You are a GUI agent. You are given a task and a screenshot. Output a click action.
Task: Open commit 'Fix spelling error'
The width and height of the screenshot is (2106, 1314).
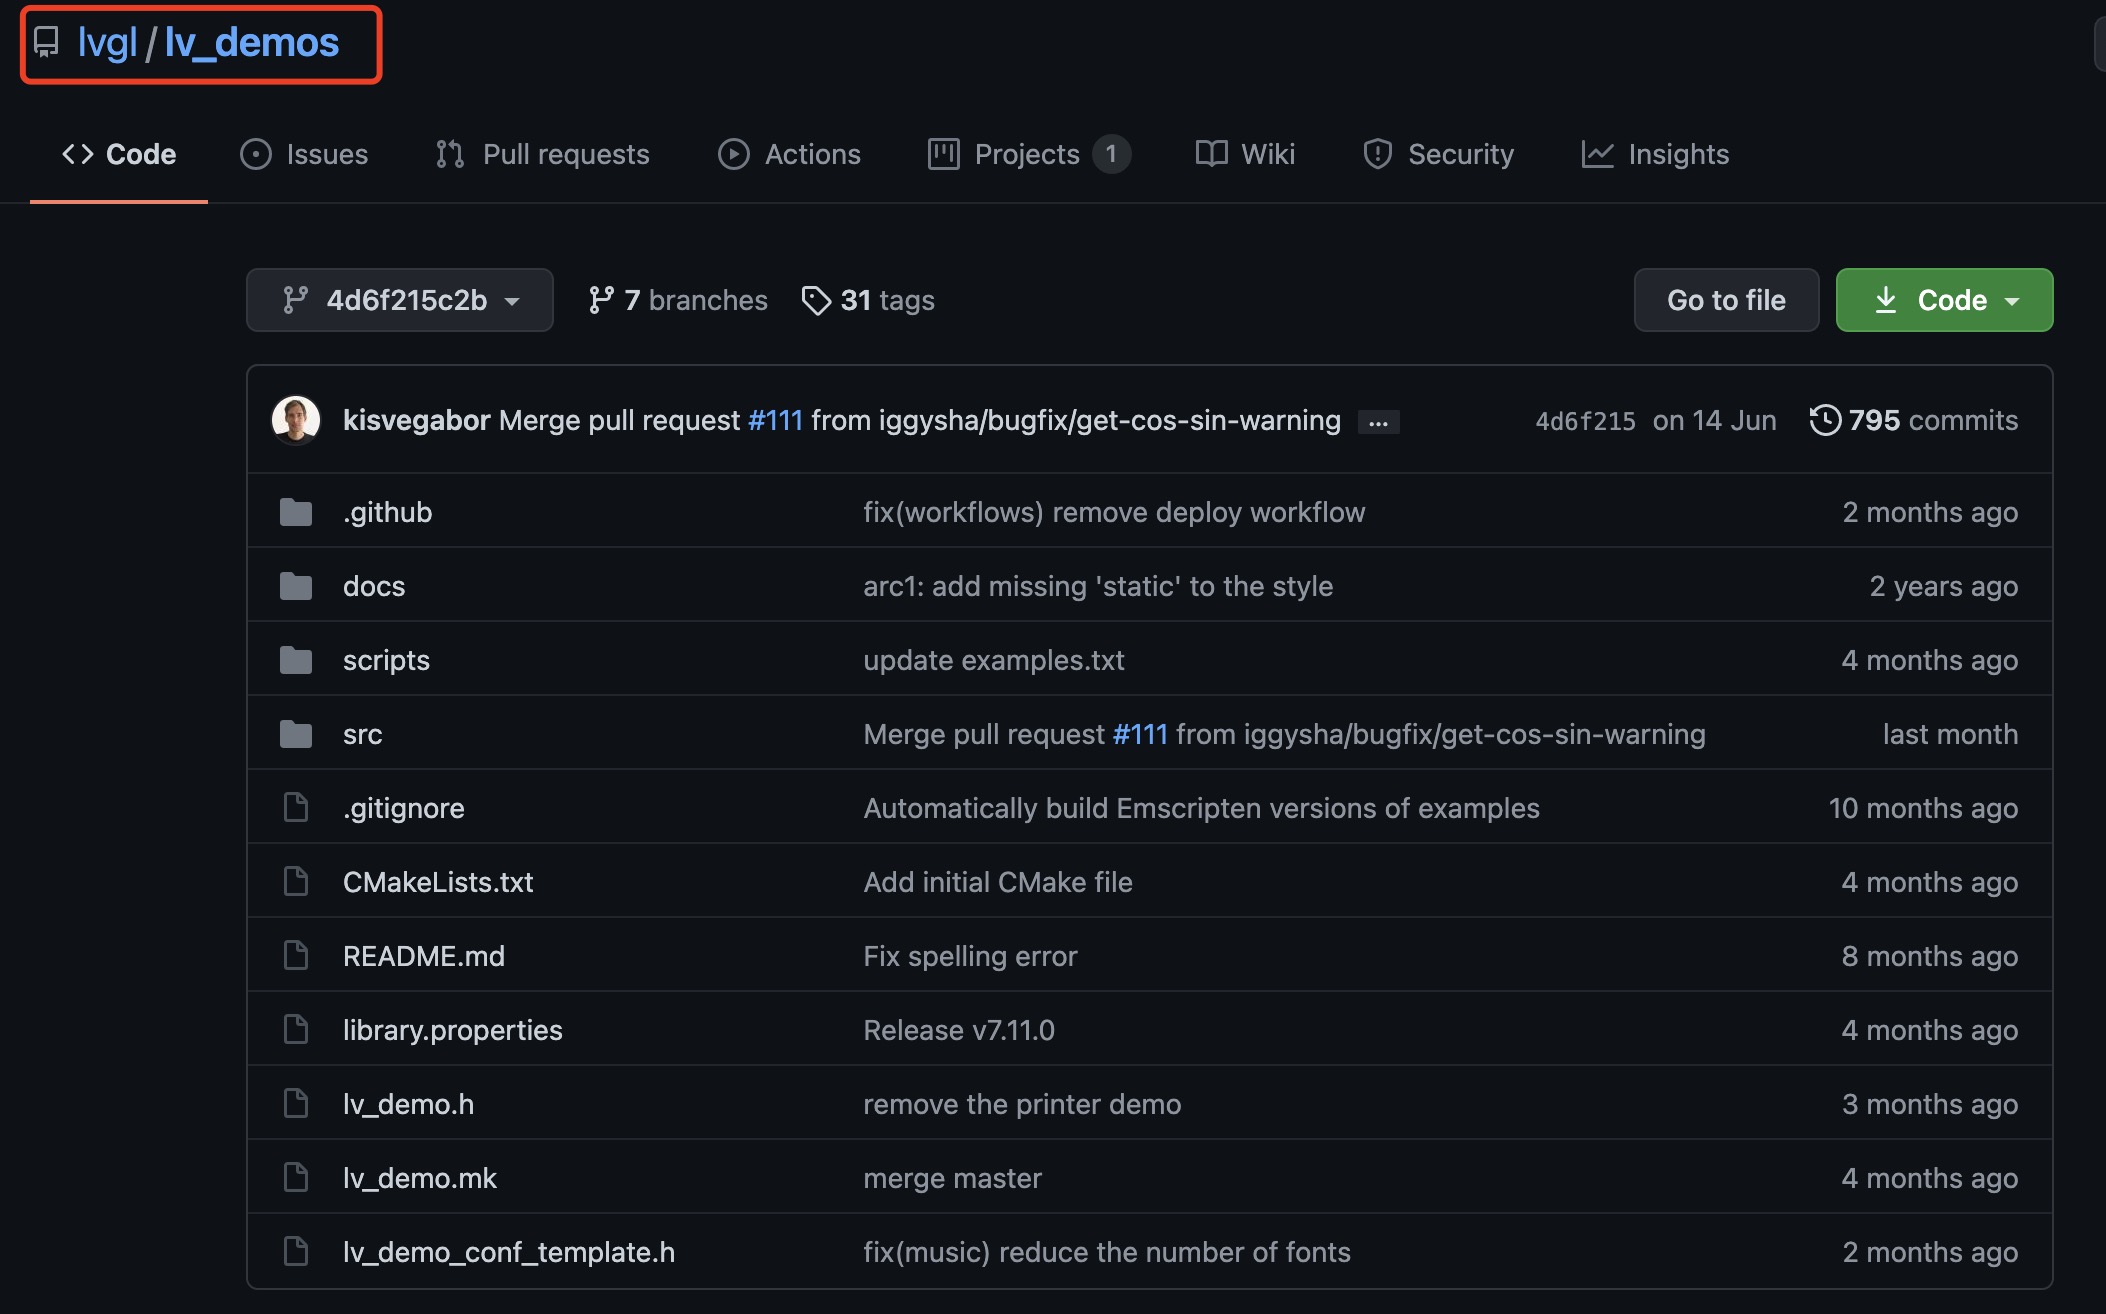(970, 956)
